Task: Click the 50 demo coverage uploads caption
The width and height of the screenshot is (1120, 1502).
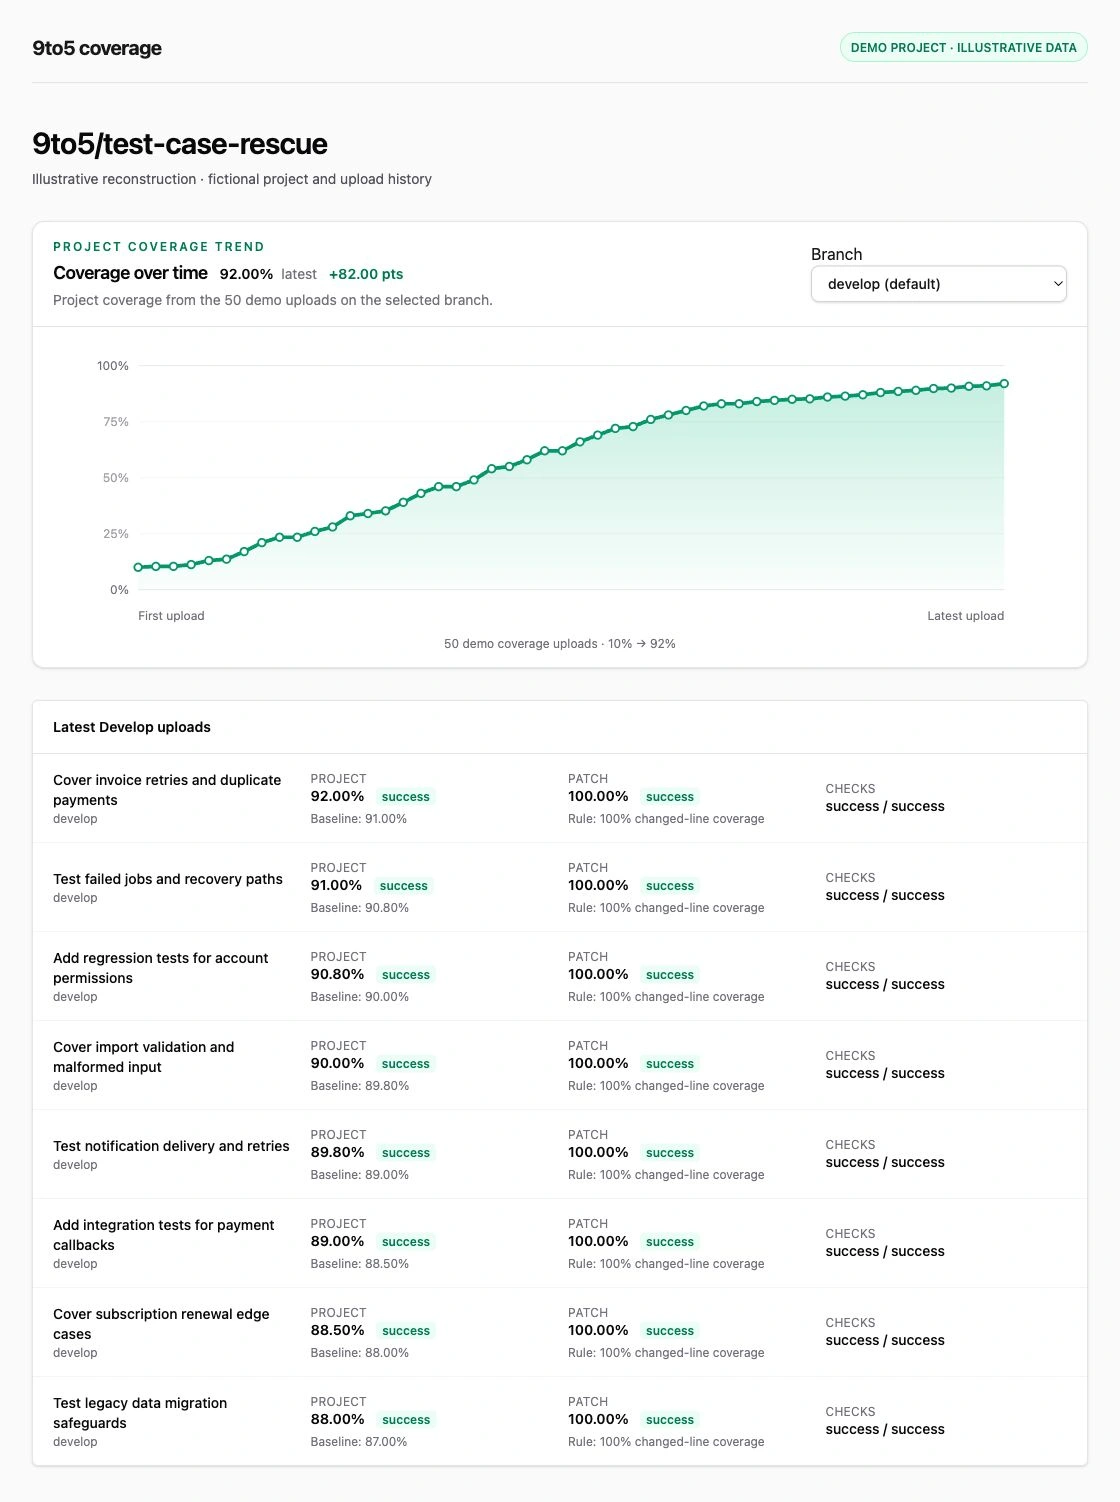Action: click(x=560, y=644)
